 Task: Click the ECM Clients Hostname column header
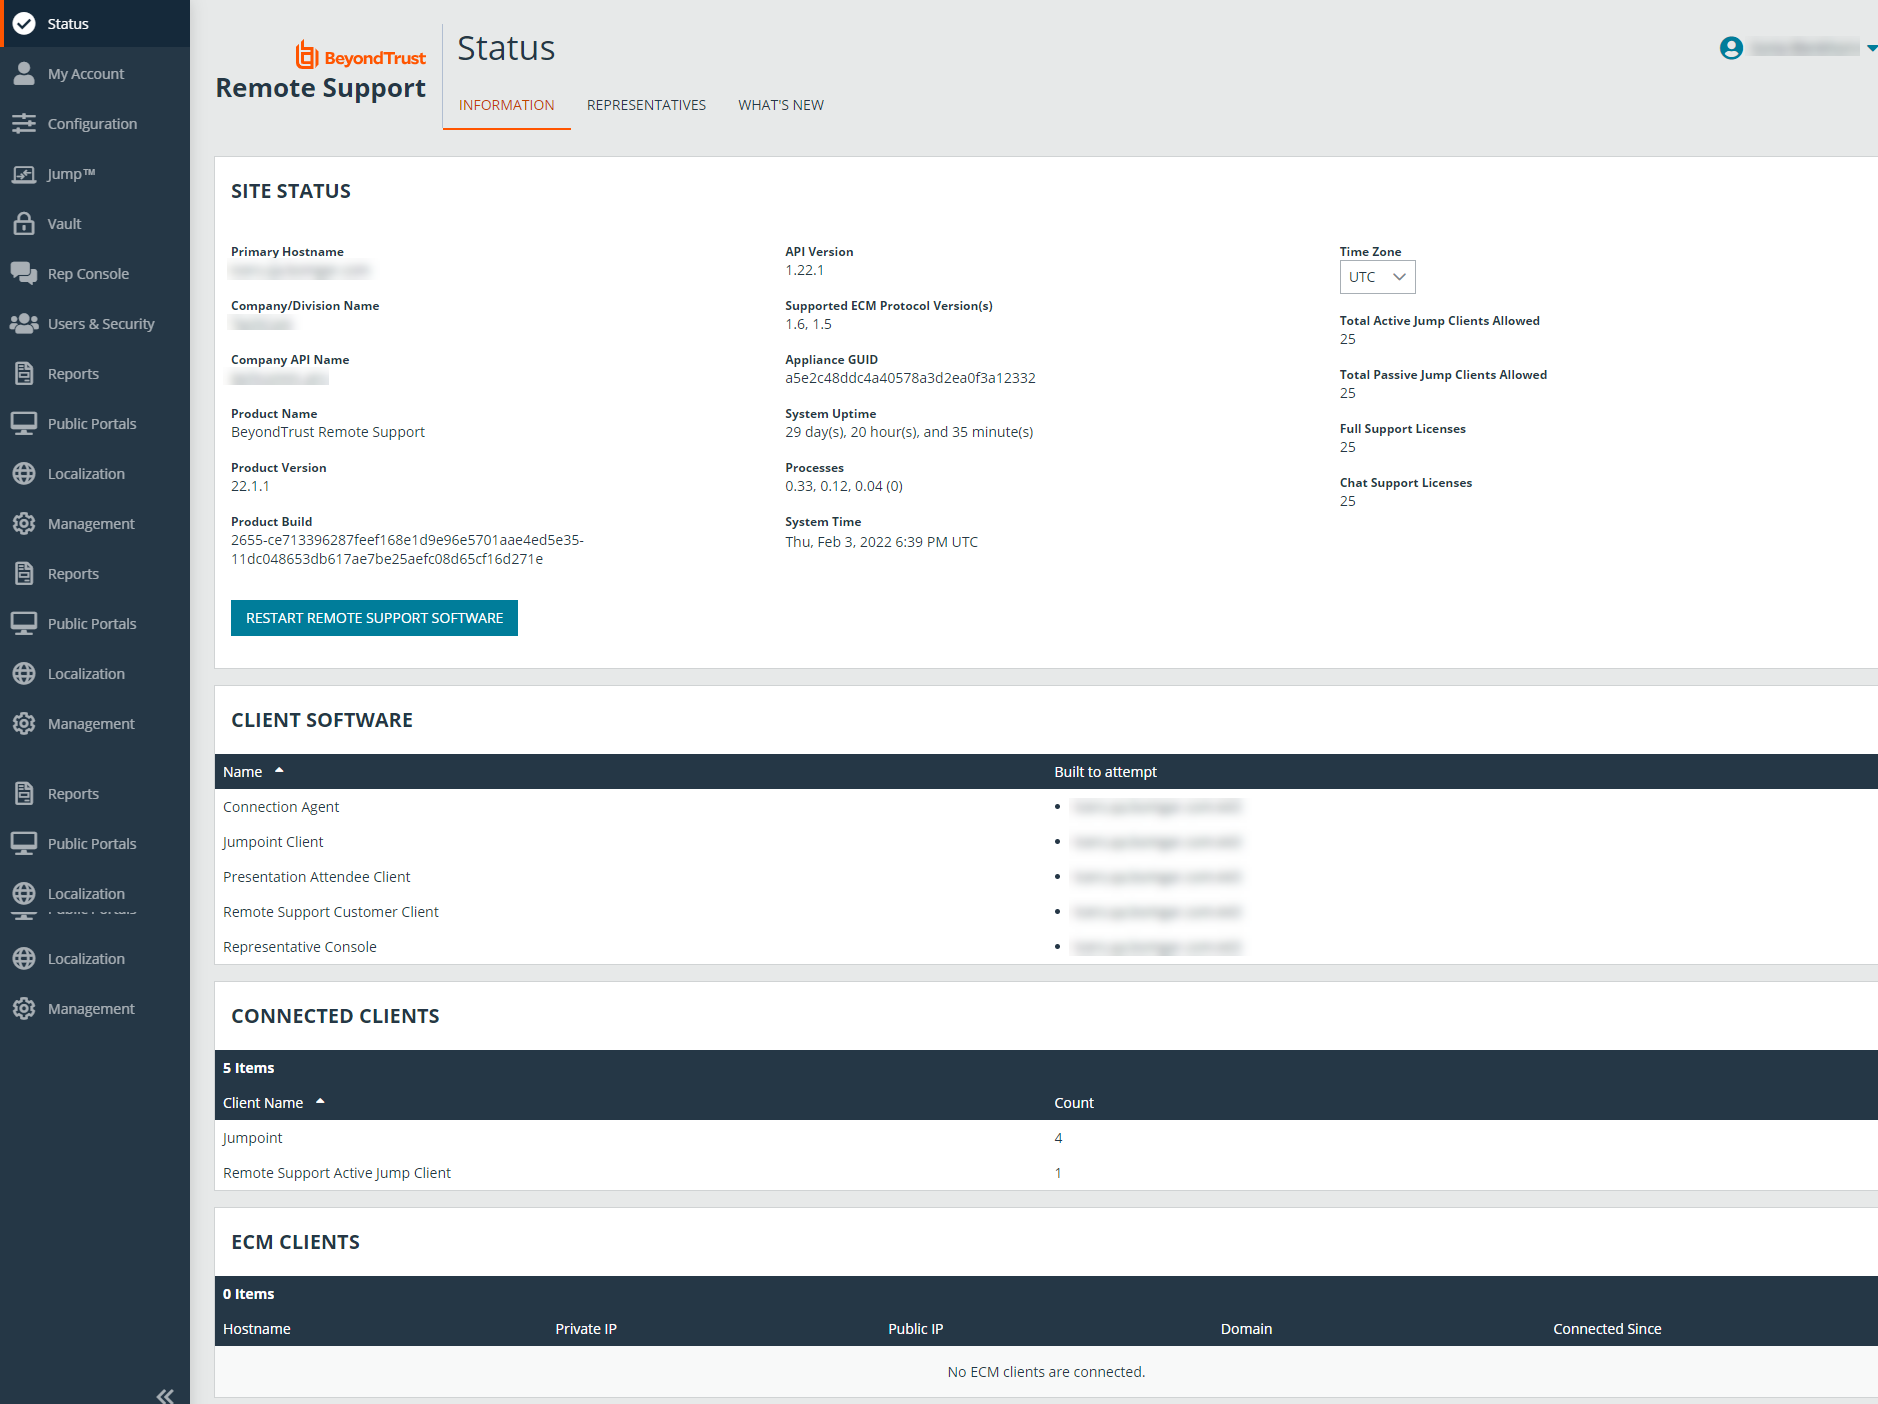[257, 1329]
